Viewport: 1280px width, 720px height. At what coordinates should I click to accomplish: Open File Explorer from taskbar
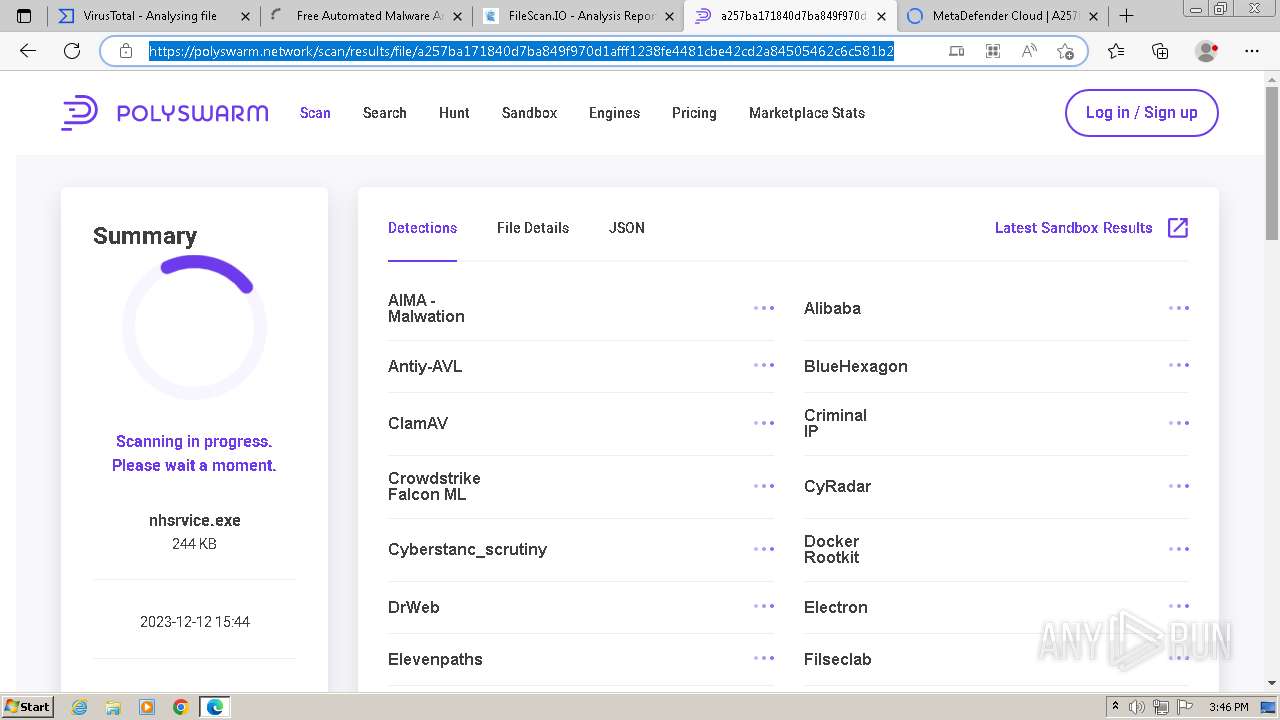pyautogui.click(x=113, y=707)
